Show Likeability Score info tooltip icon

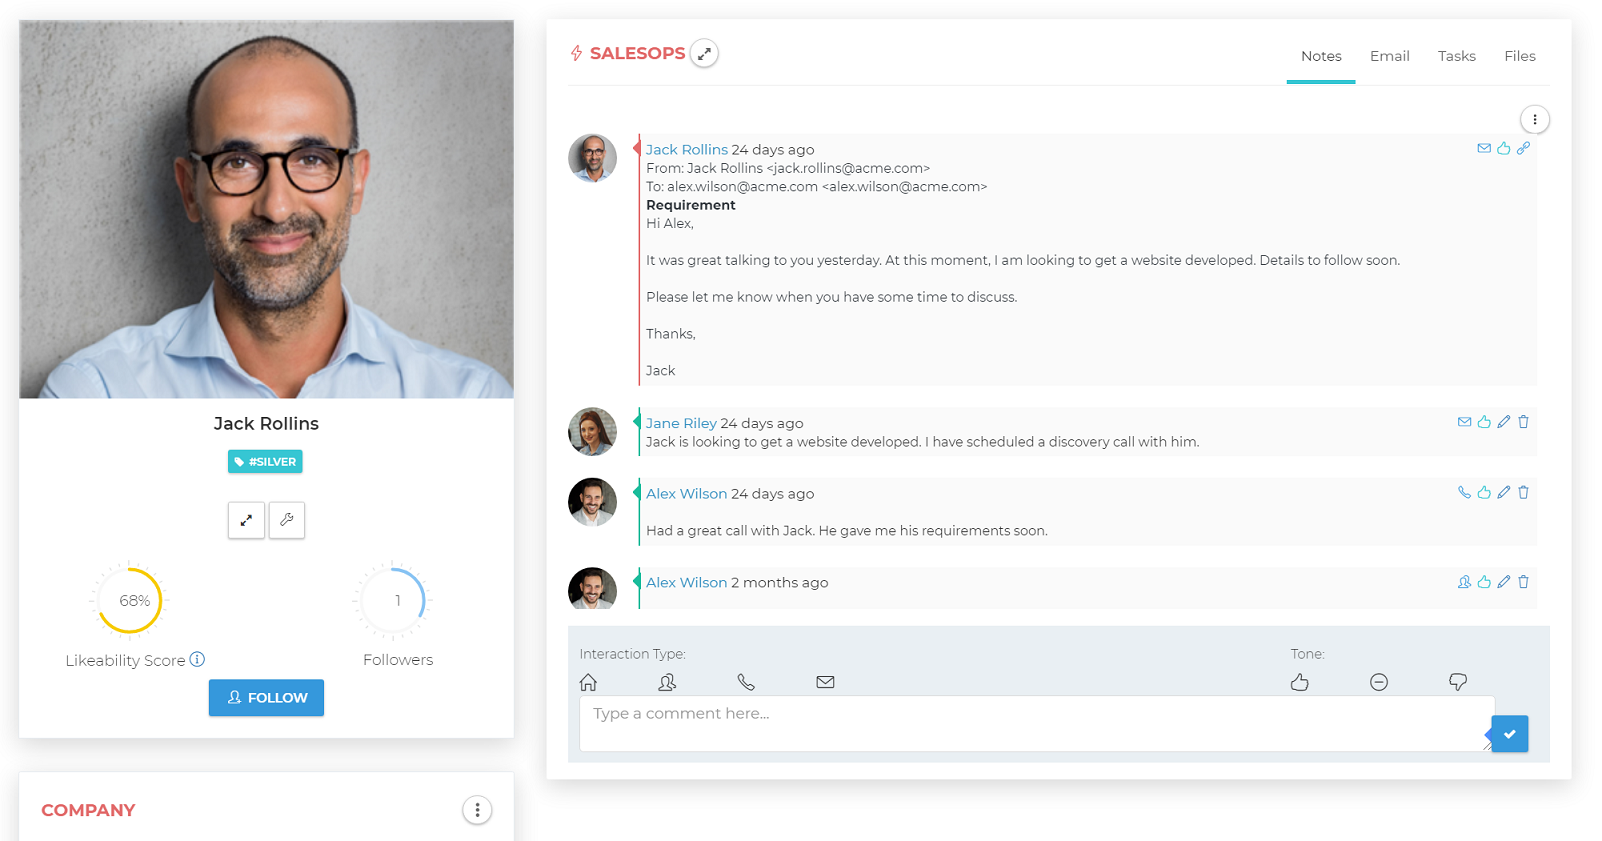[197, 659]
